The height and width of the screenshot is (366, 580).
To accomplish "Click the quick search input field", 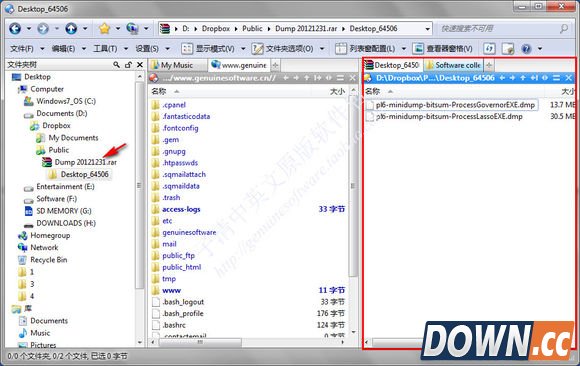I will click(499, 28).
